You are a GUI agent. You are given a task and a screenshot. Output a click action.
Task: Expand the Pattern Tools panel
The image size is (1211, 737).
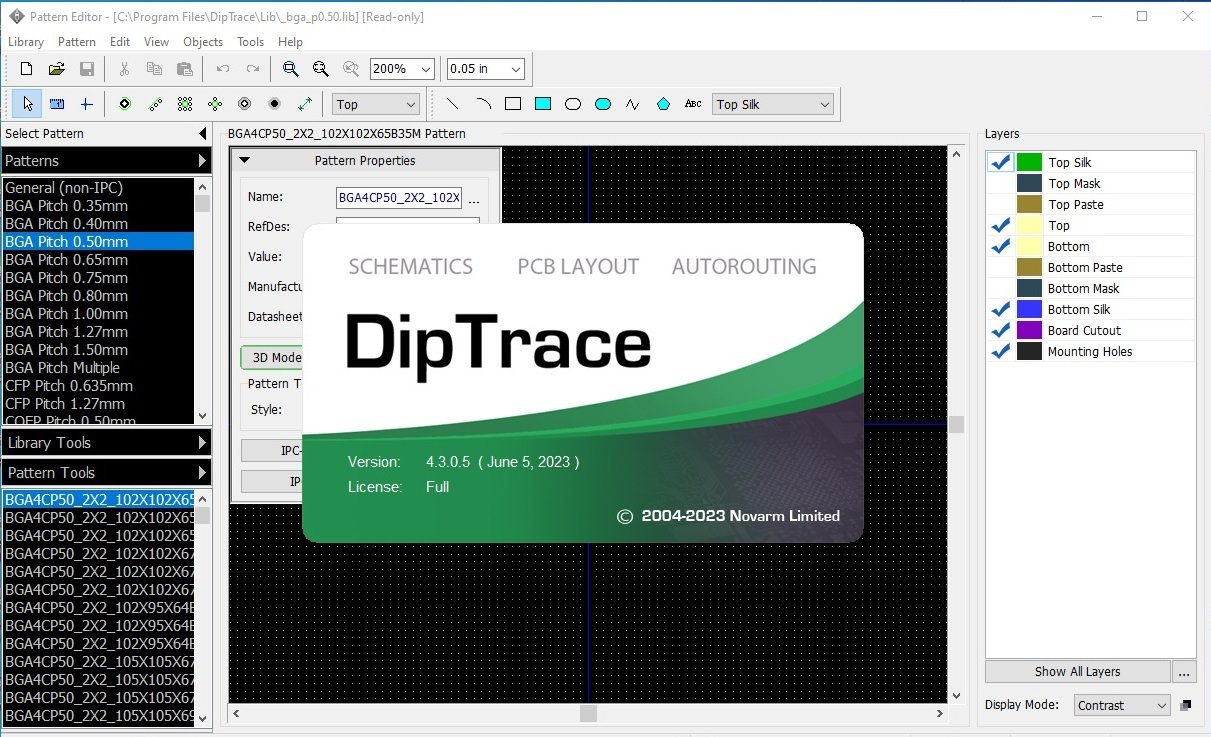pyautogui.click(x=105, y=472)
